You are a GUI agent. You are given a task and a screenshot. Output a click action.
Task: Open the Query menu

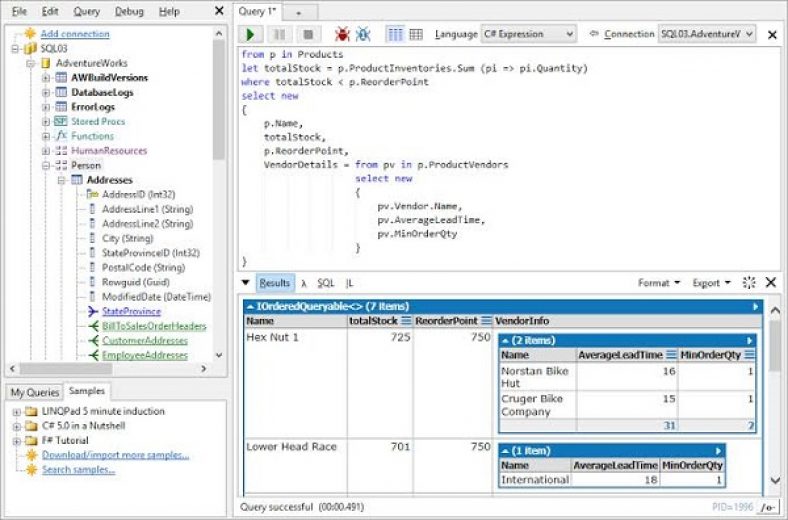(87, 11)
